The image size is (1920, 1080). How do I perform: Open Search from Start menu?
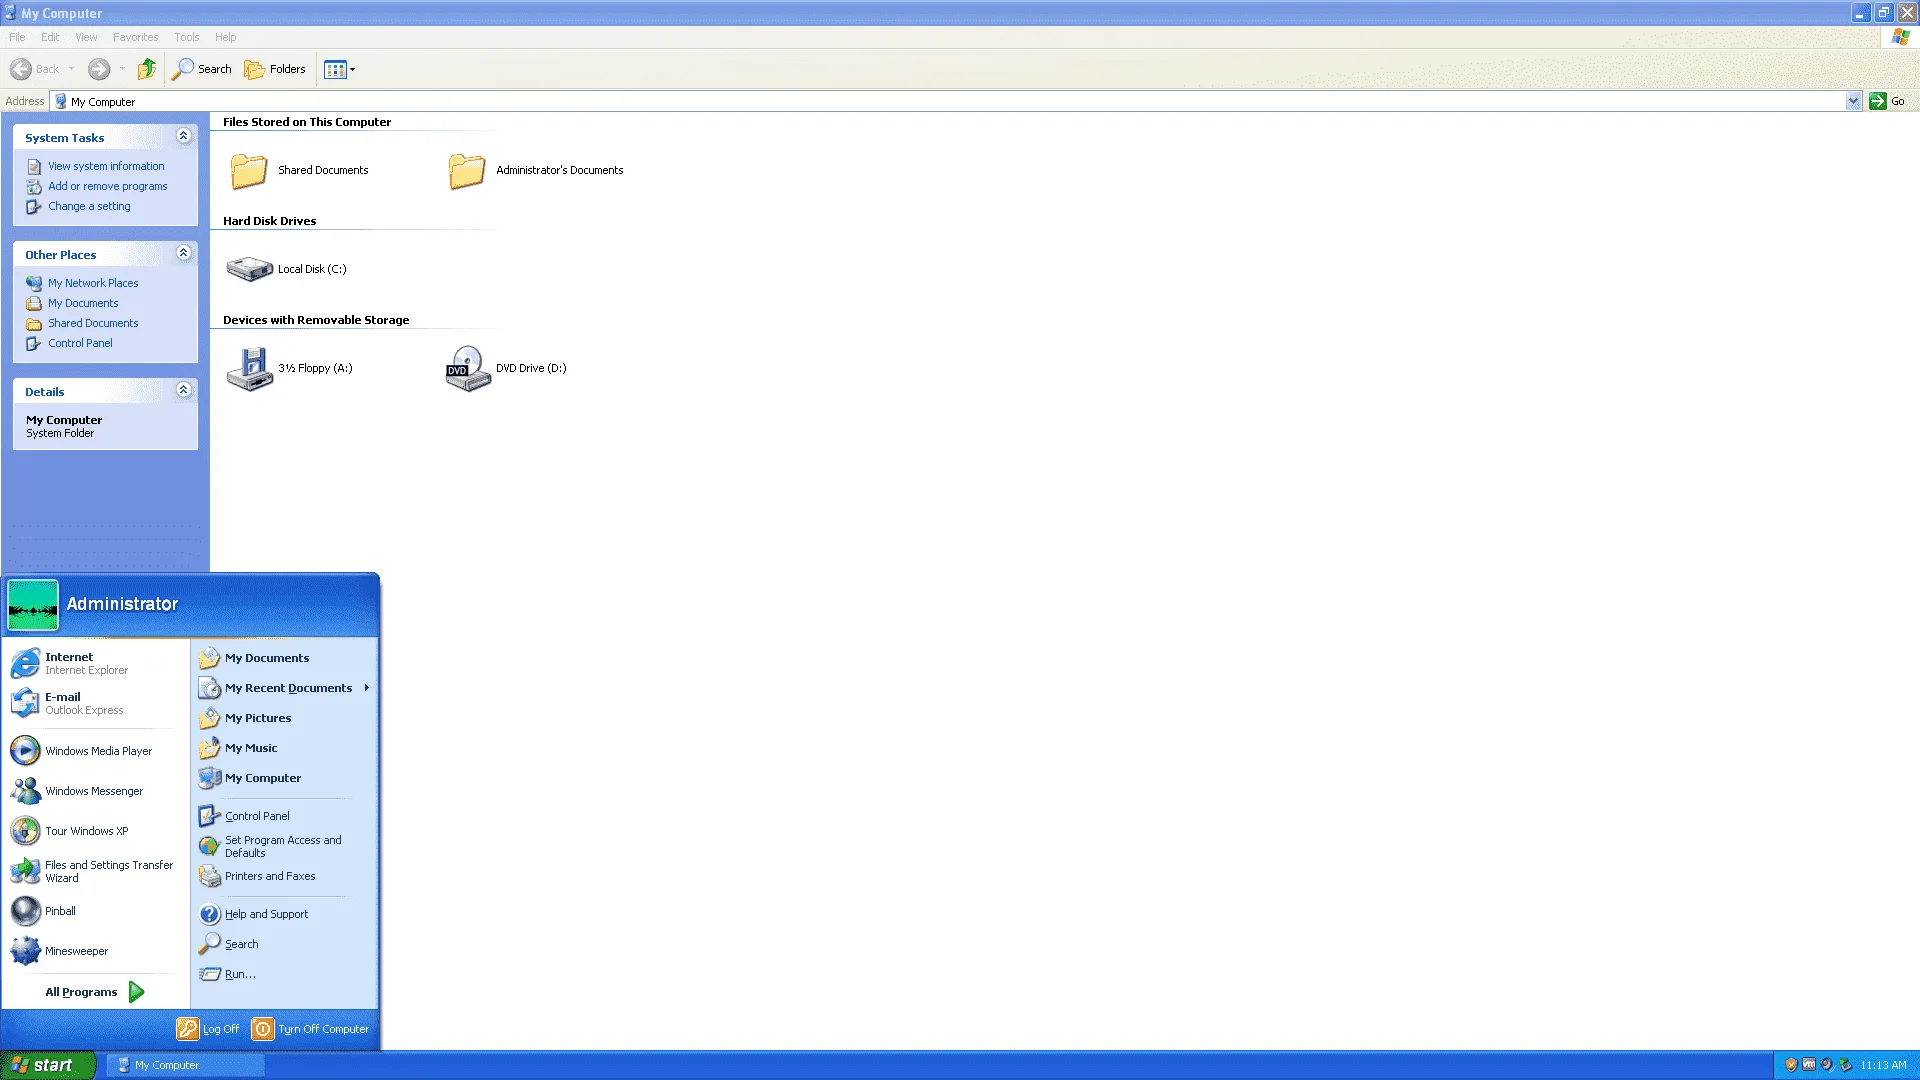[284, 944]
